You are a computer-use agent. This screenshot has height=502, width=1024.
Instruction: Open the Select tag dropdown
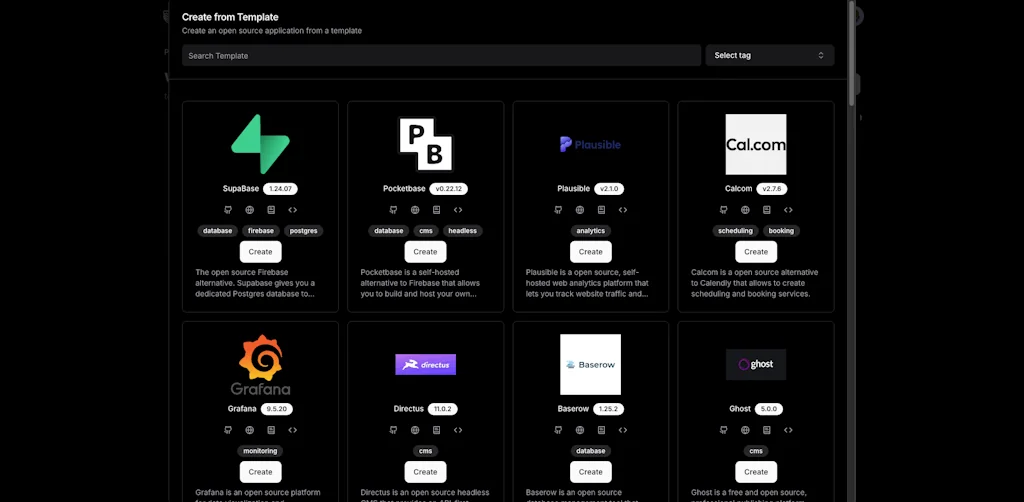pos(769,55)
